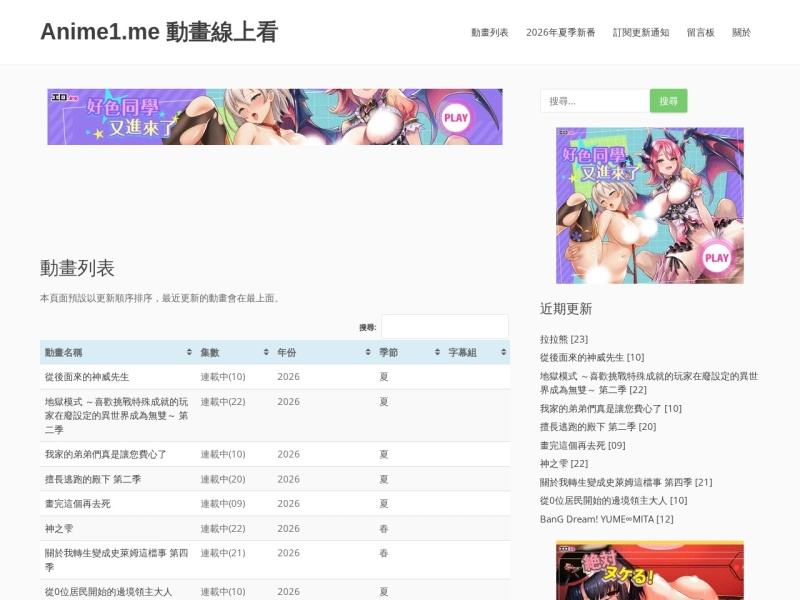
Task: Click 2026 year cell in 畫完這個再去死 row
Action: [x=288, y=504]
